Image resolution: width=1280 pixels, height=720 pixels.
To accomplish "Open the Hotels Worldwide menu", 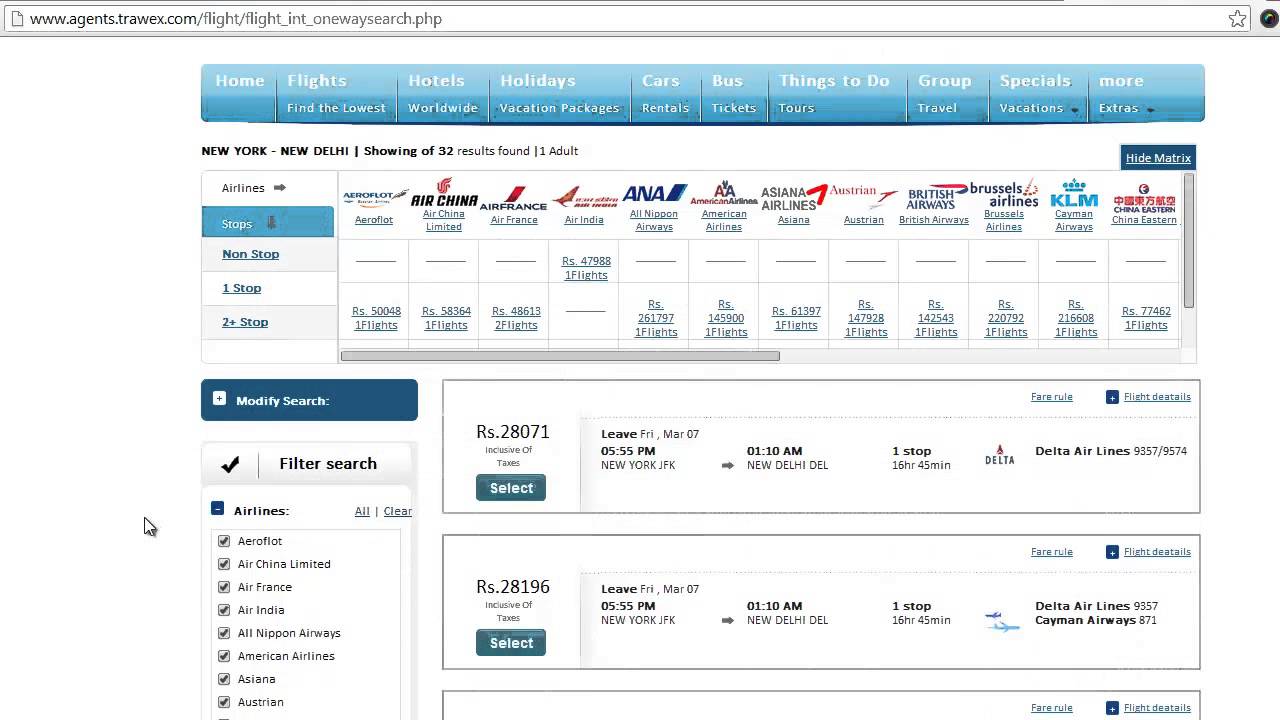I will (x=443, y=93).
